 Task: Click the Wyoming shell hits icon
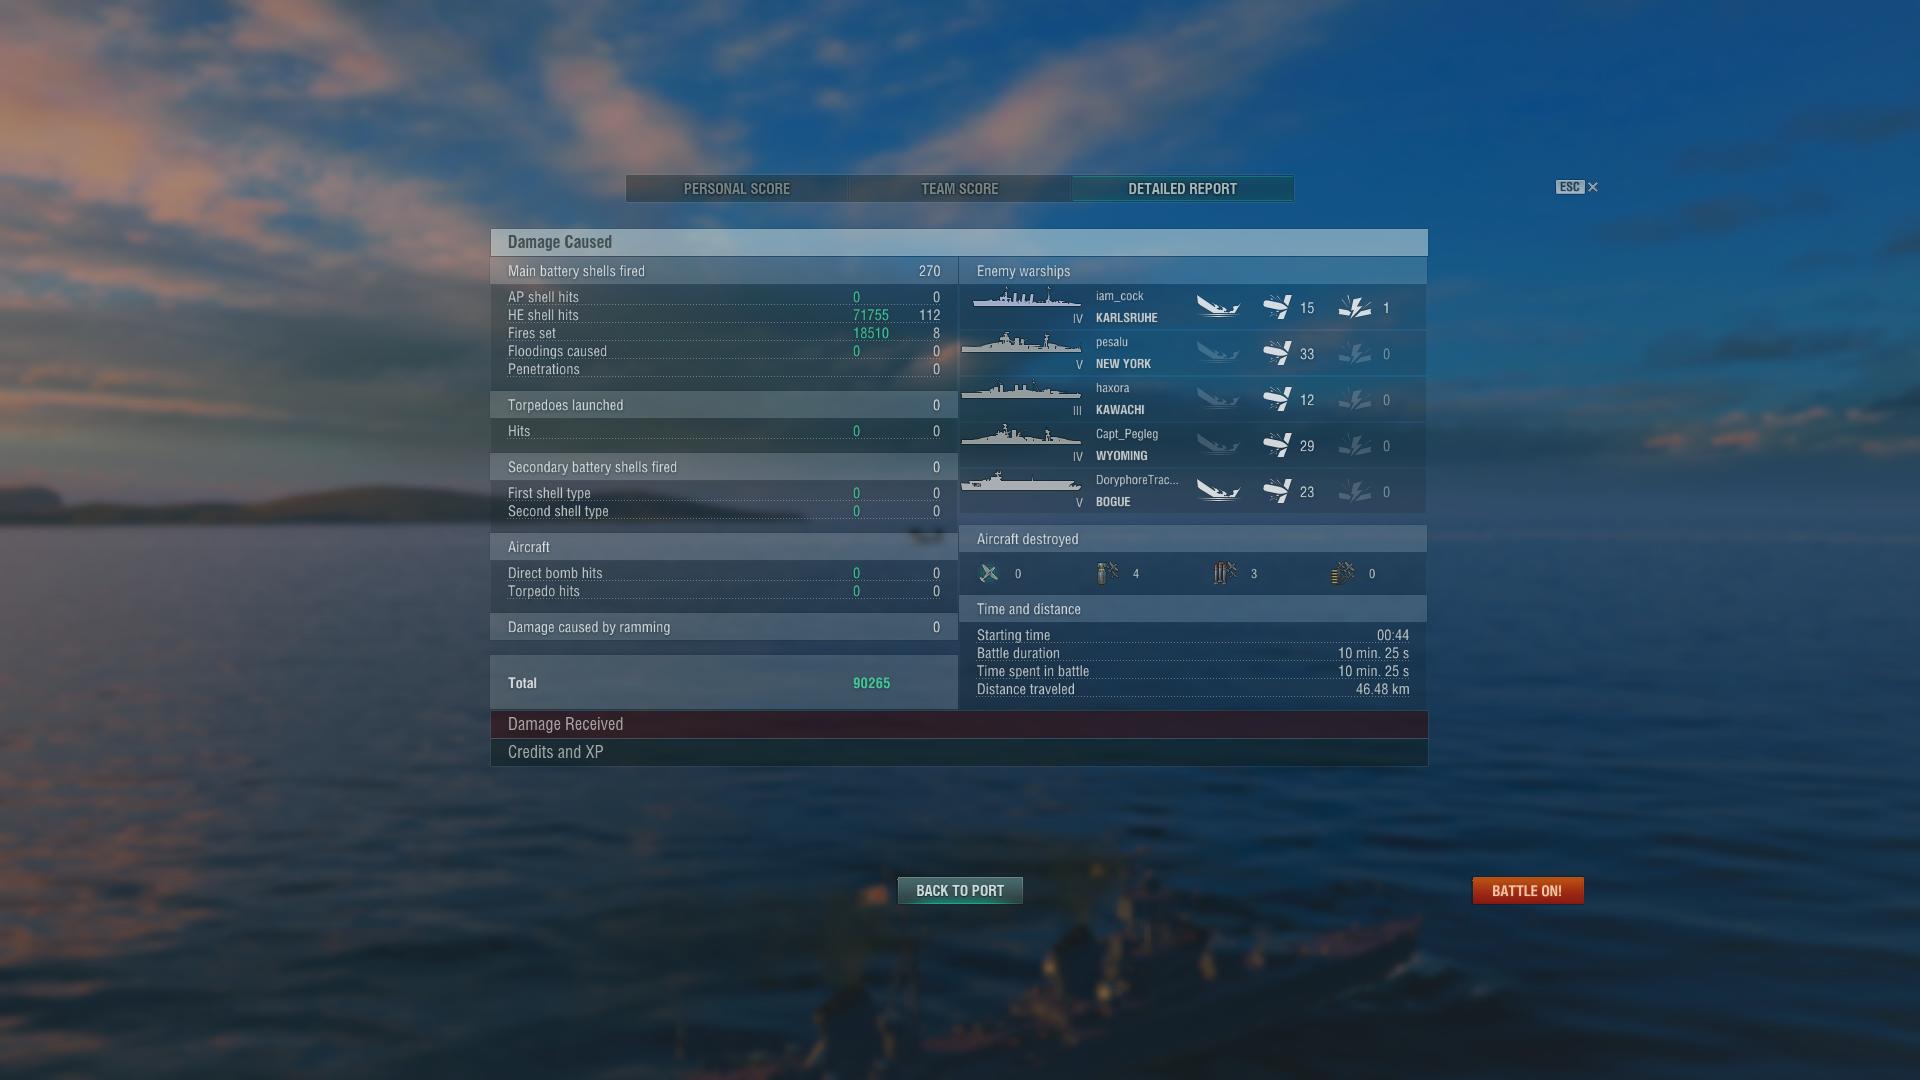click(1277, 445)
